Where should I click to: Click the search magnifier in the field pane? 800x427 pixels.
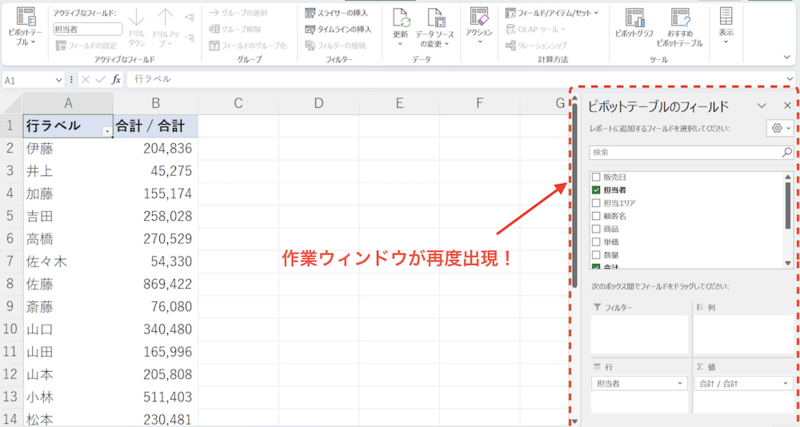click(787, 152)
